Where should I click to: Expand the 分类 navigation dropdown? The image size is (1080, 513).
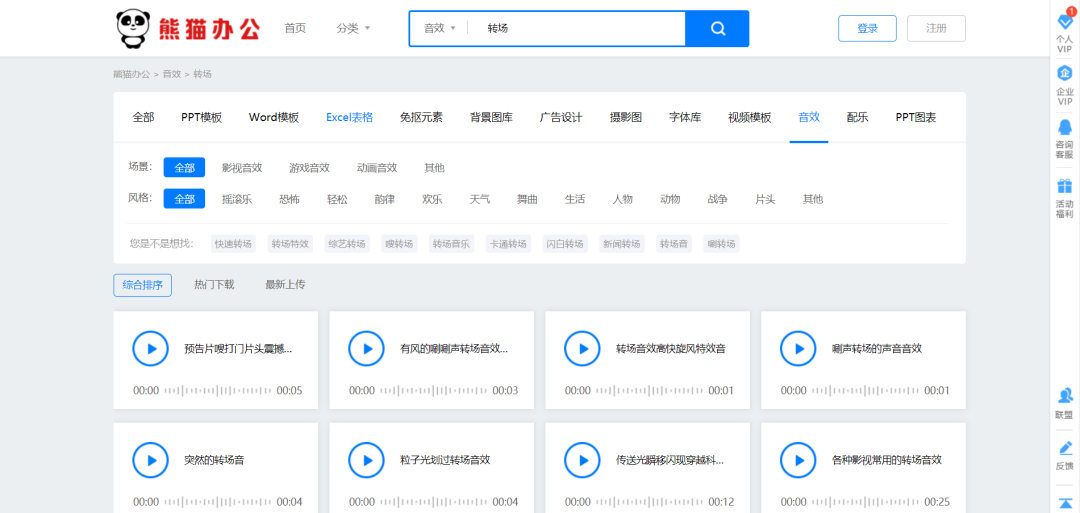coord(353,28)
